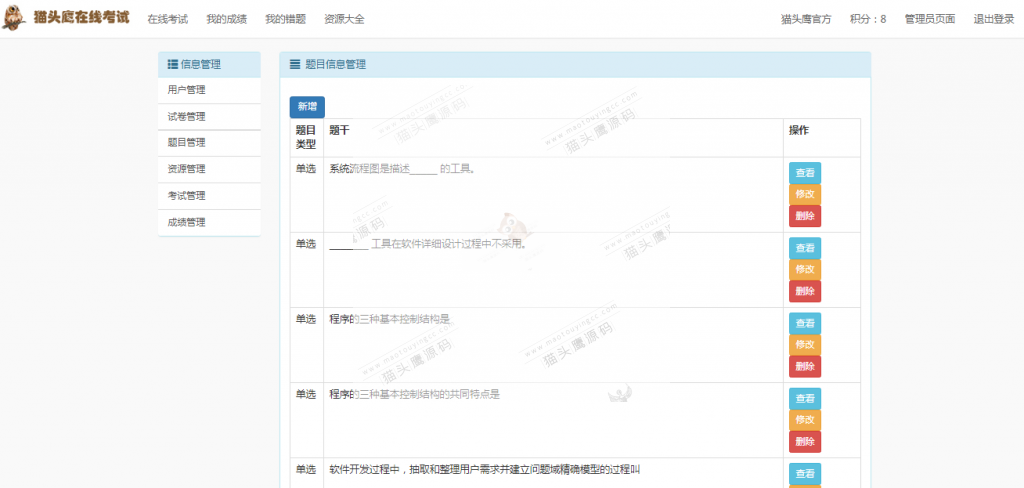Click the 信息管理 sidebar heading
The height and width of the screenshot is (488, 1024).
[x=200, y=65]
